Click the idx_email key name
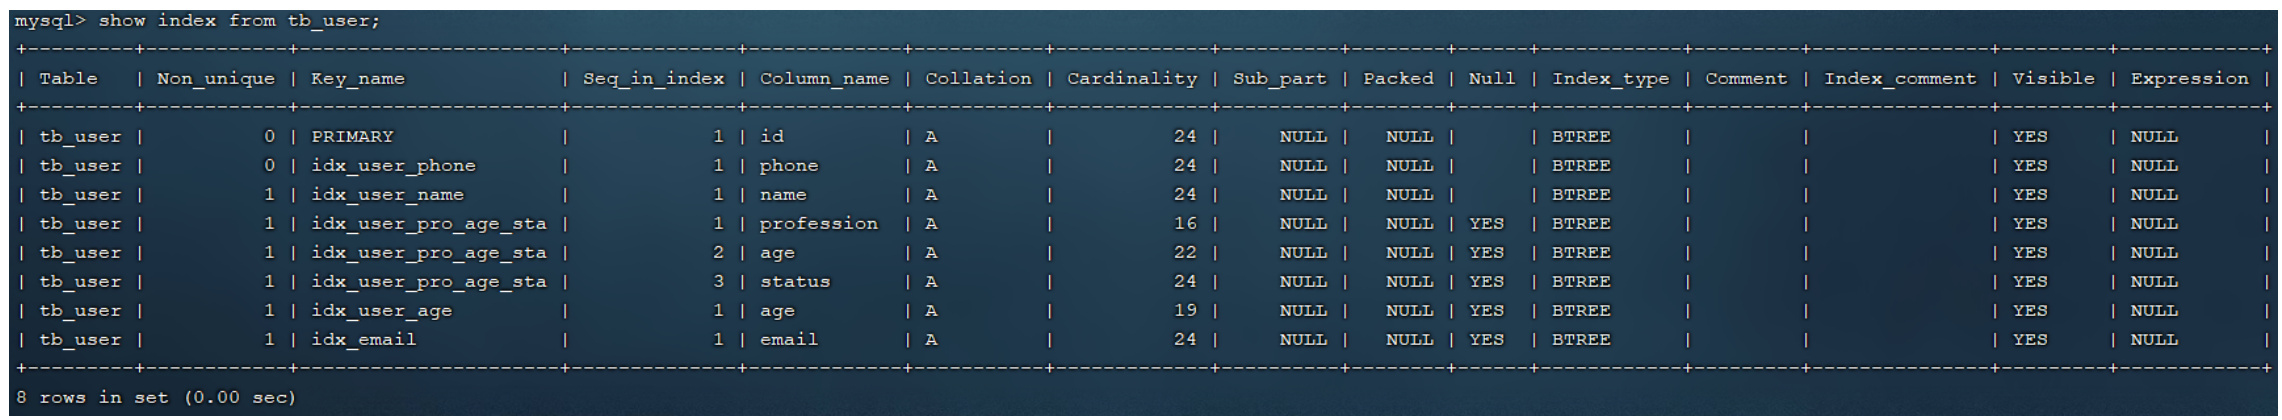The width and height of the screenshot is (2282, 420). pos(363,340)
